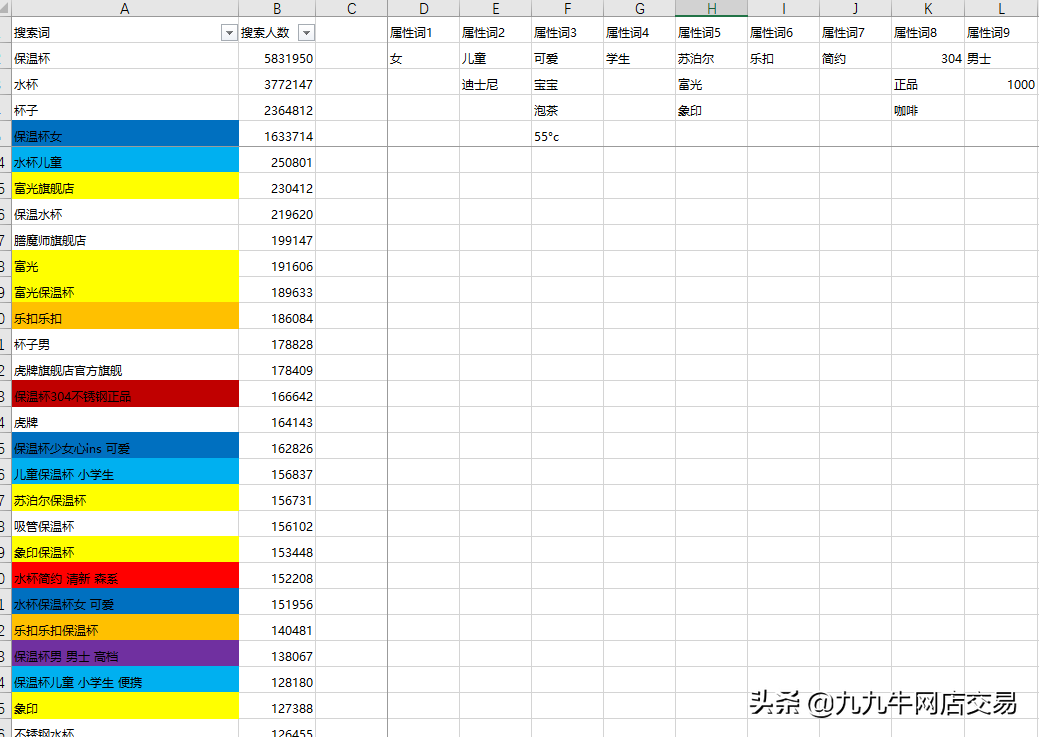Open the 搜索人数 filter dropdown arrow
1039x737 pixels.
pos(306,33)
